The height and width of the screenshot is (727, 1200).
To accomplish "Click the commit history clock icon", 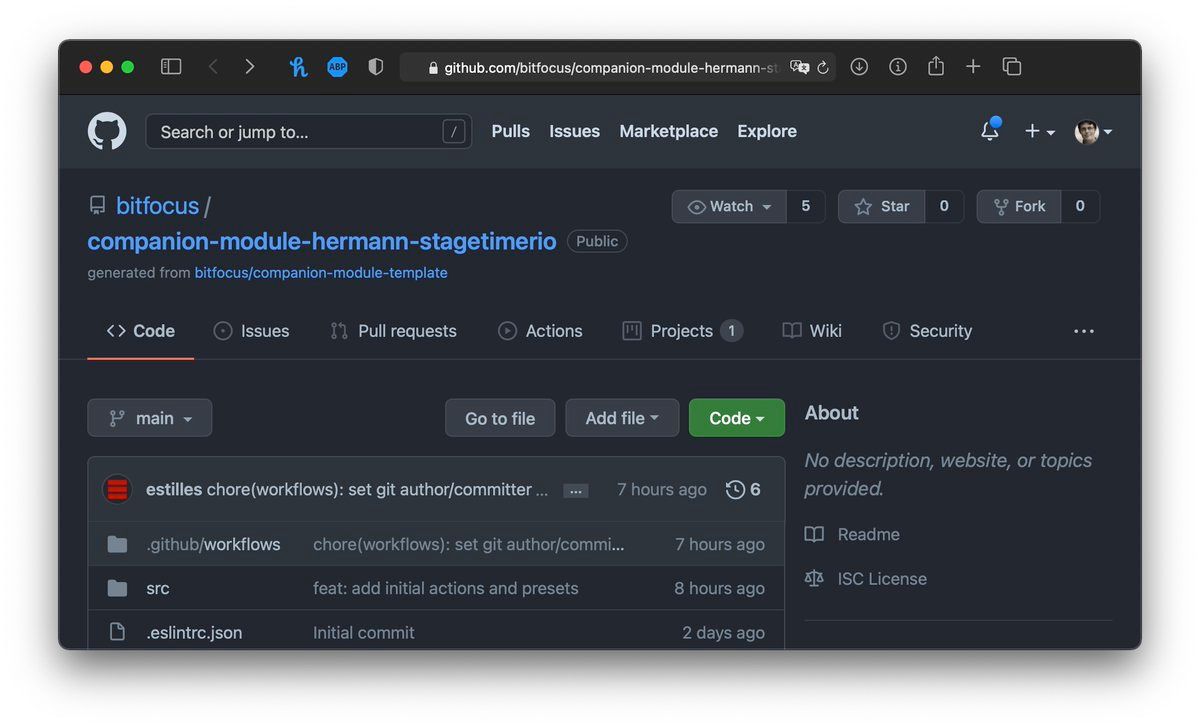I will tap(735, 489).
